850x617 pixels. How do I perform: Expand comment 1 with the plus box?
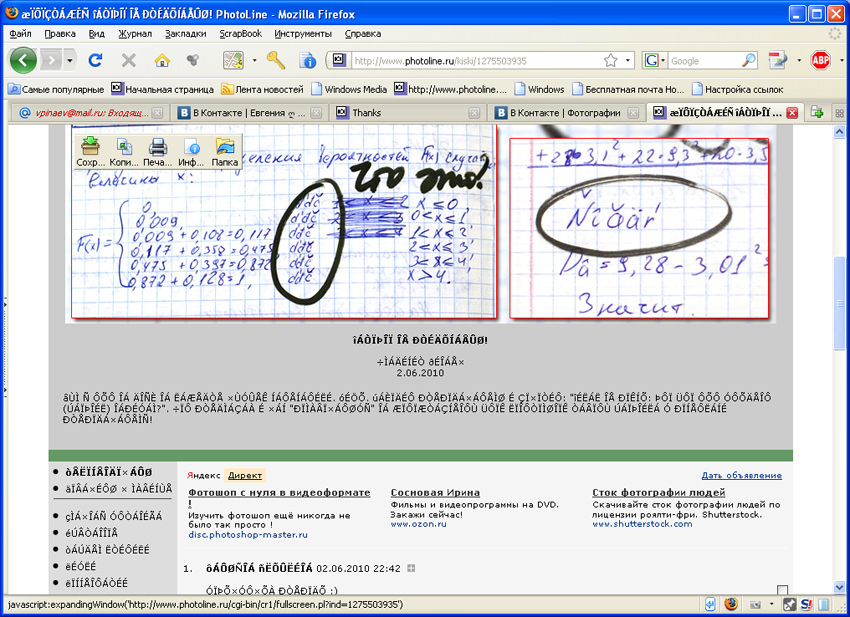[x=411, y=568]
